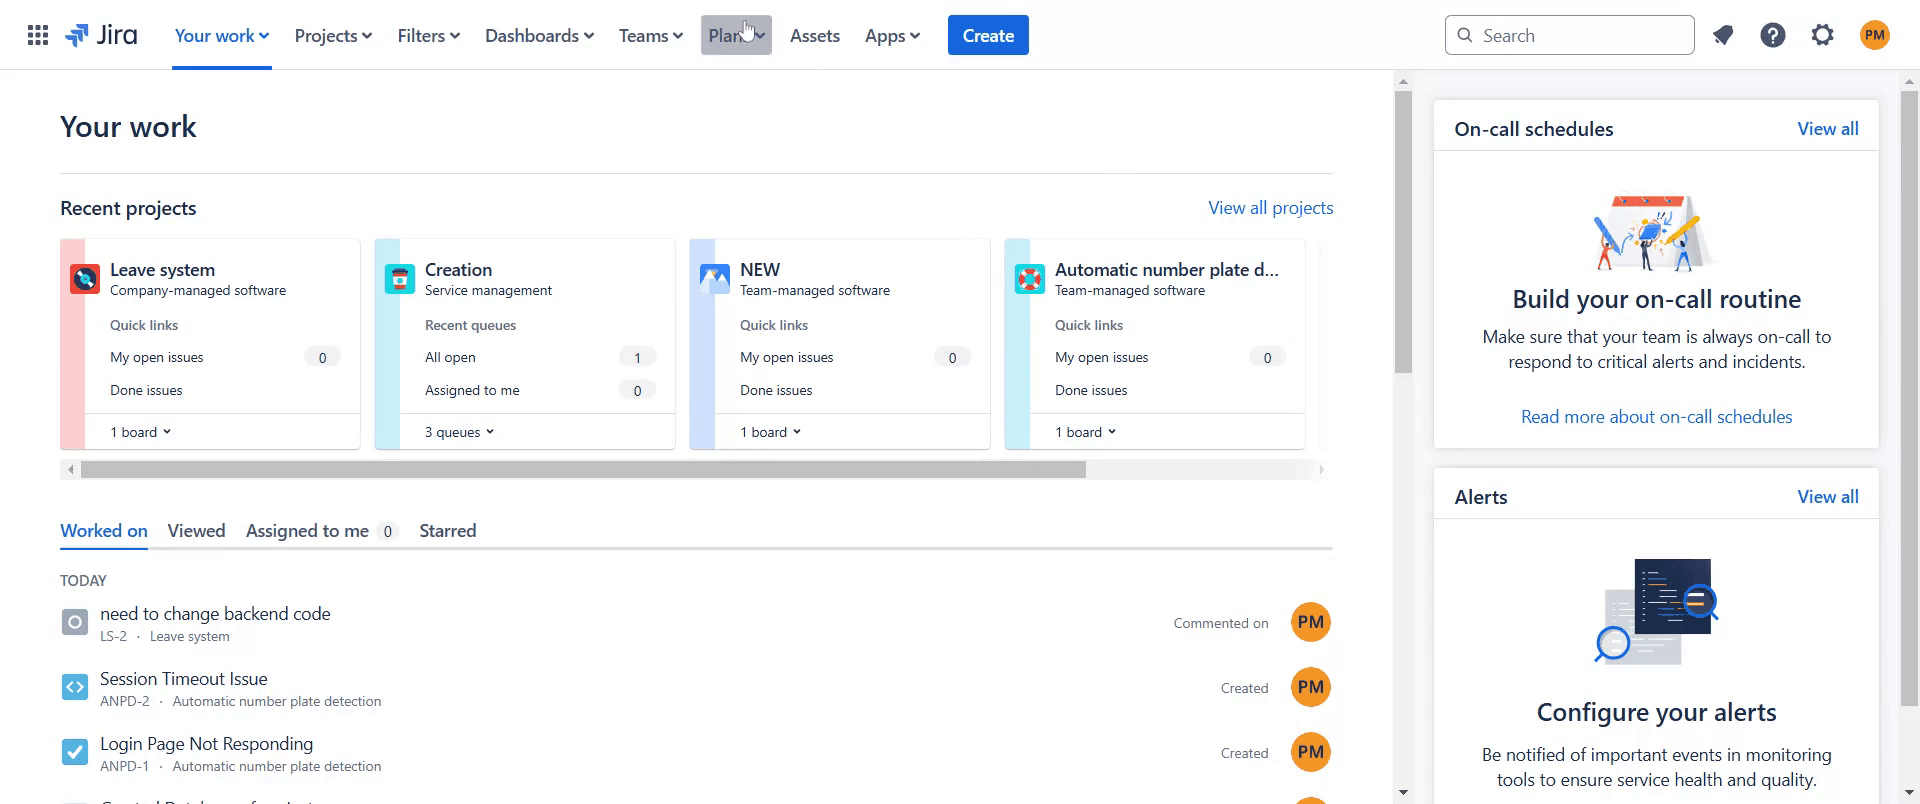Click the recent projects horizontal scrollbar
This screenshot has height=804, width=1920.
point(583,469)
